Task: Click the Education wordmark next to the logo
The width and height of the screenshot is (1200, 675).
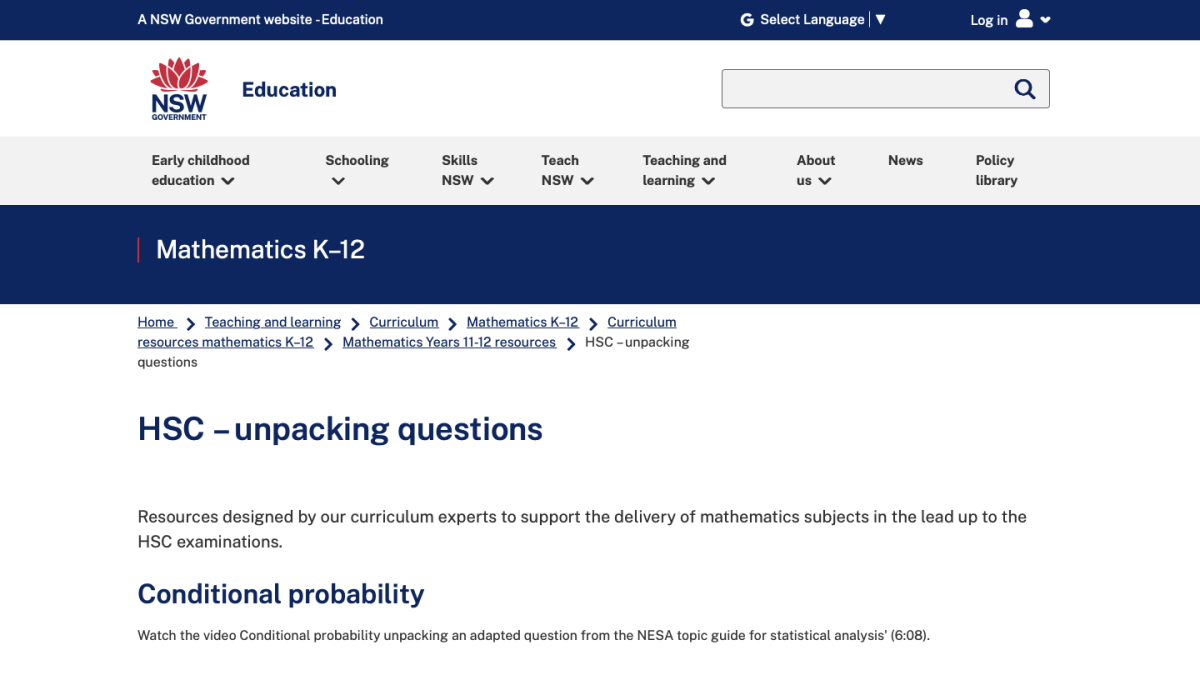Action: click(288, 89)
